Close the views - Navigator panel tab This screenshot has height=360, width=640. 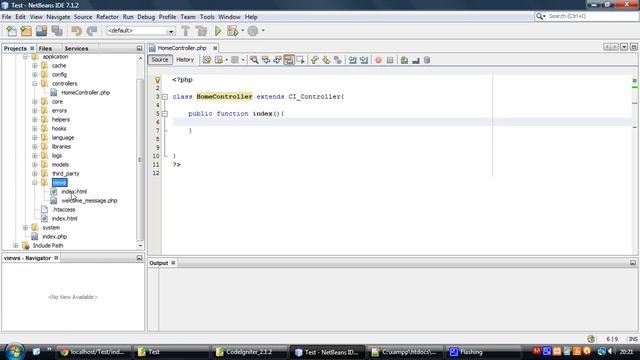(56, 258)
